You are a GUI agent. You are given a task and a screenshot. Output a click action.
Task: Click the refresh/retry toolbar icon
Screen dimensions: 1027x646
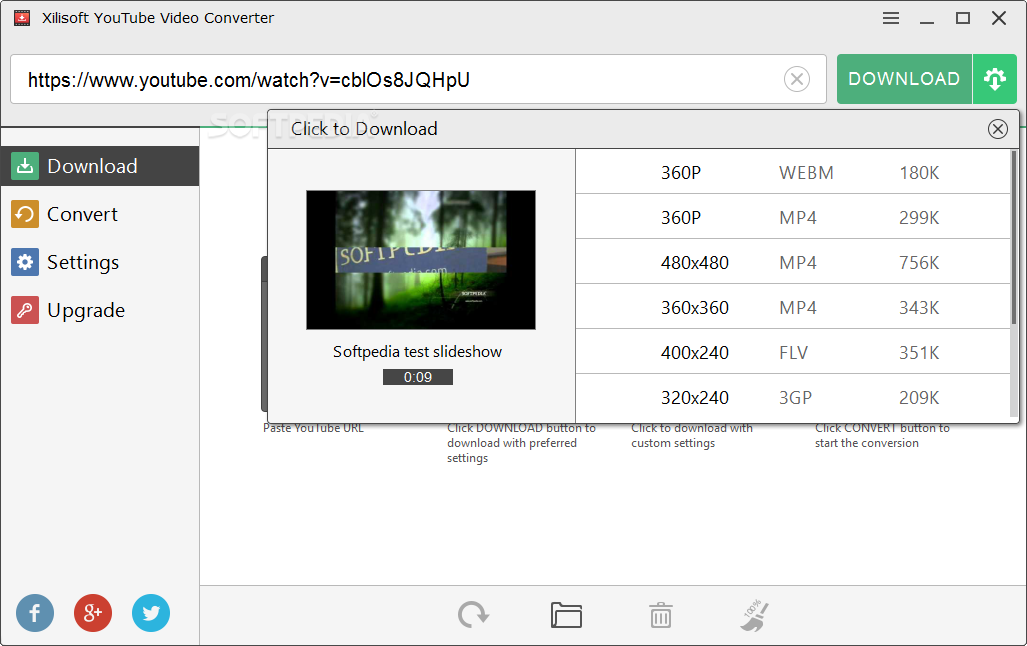(473, 615)
